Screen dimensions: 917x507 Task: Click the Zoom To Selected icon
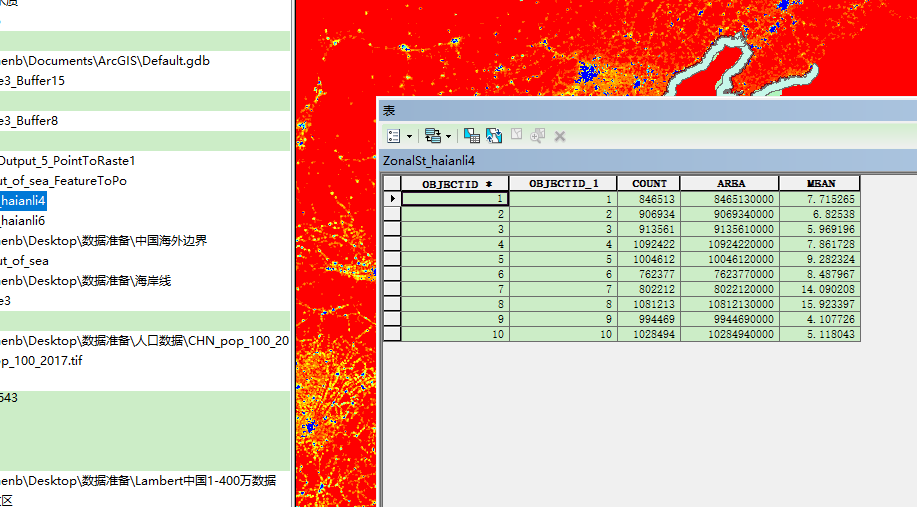[x=537, y=136]
